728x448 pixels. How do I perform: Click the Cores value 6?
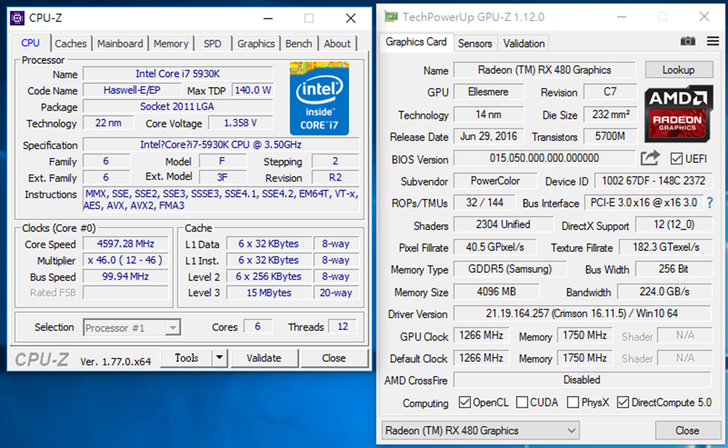[x=257, y=326]
